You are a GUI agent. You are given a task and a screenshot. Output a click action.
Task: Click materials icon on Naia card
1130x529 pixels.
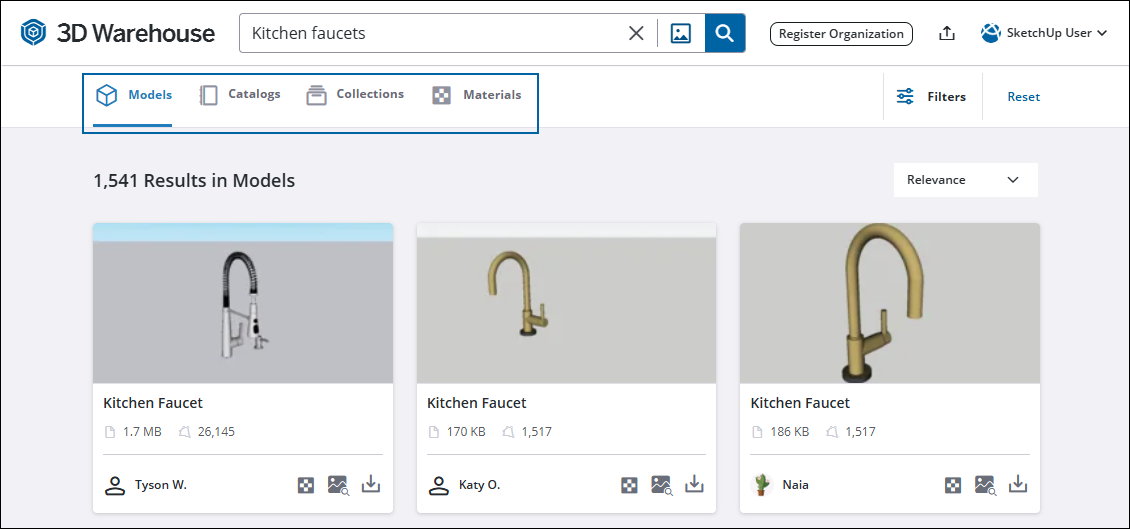[953, 485]
